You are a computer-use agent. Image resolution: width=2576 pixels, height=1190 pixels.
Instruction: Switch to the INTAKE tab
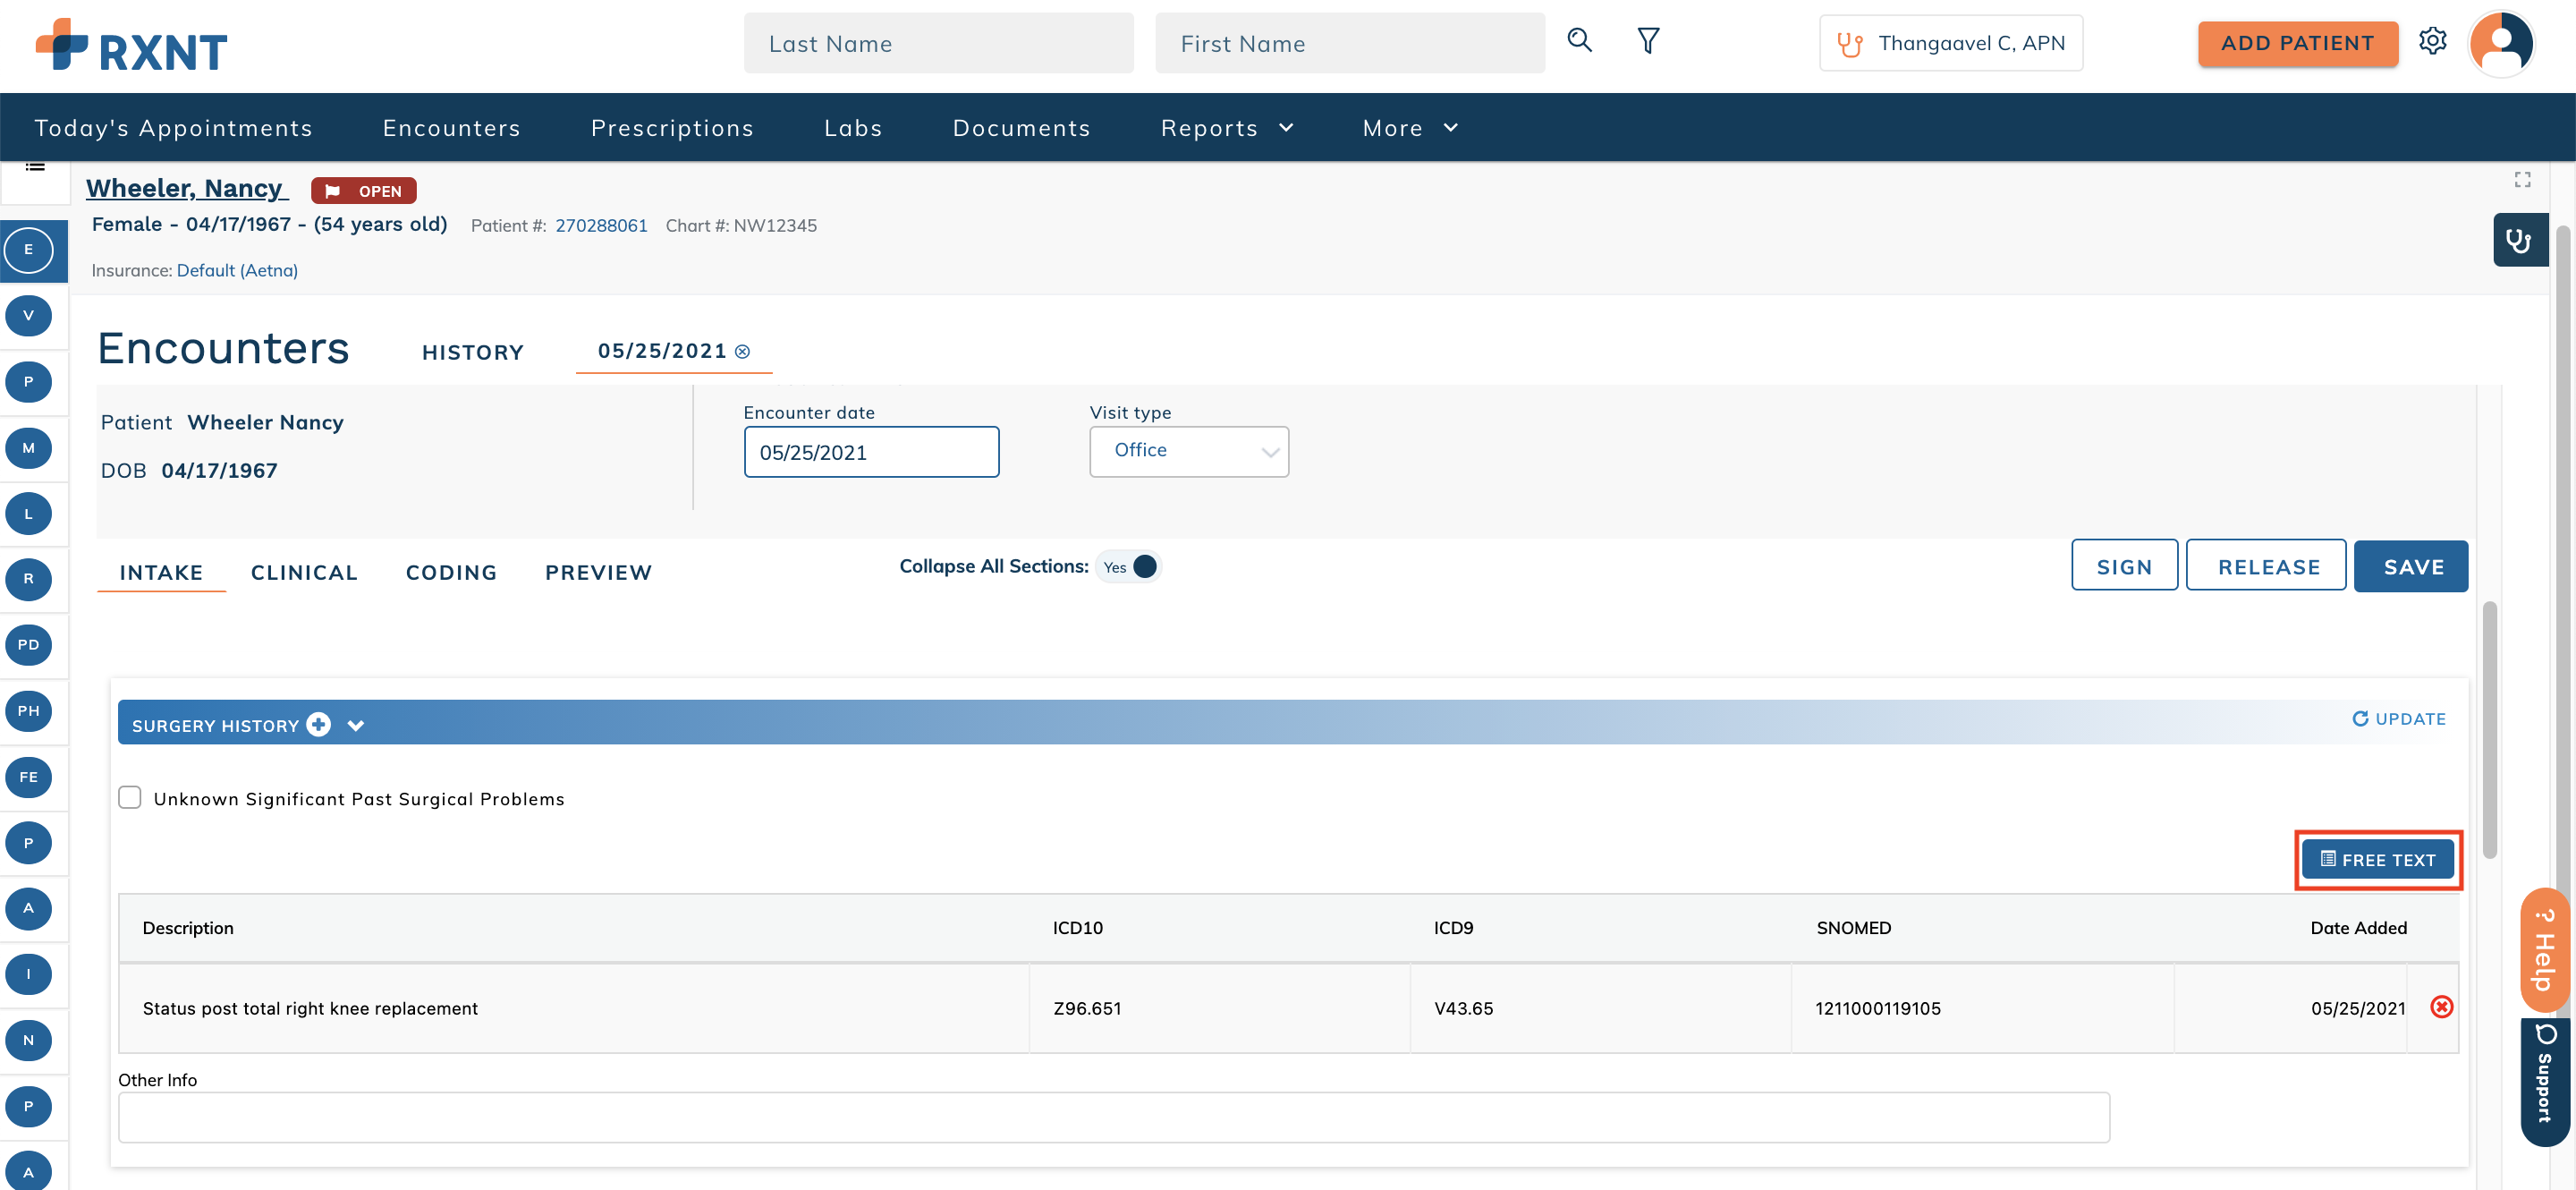pos(161,572)
